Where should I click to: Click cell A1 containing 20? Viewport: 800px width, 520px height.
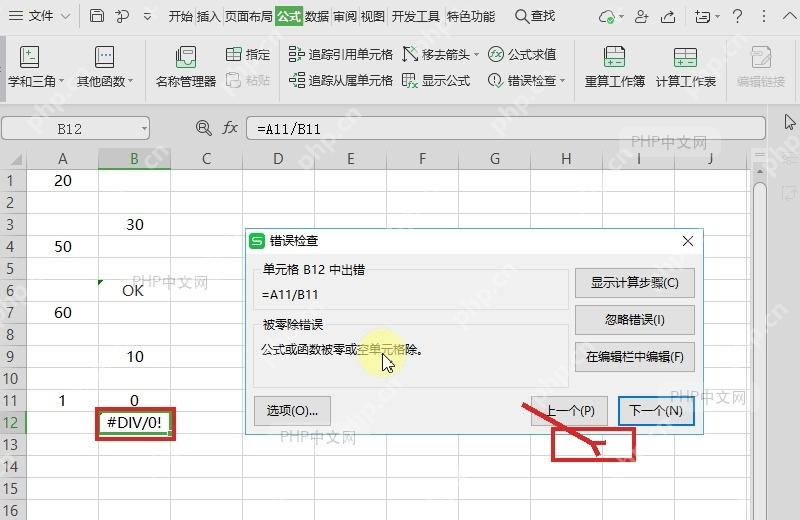(62, 181)
